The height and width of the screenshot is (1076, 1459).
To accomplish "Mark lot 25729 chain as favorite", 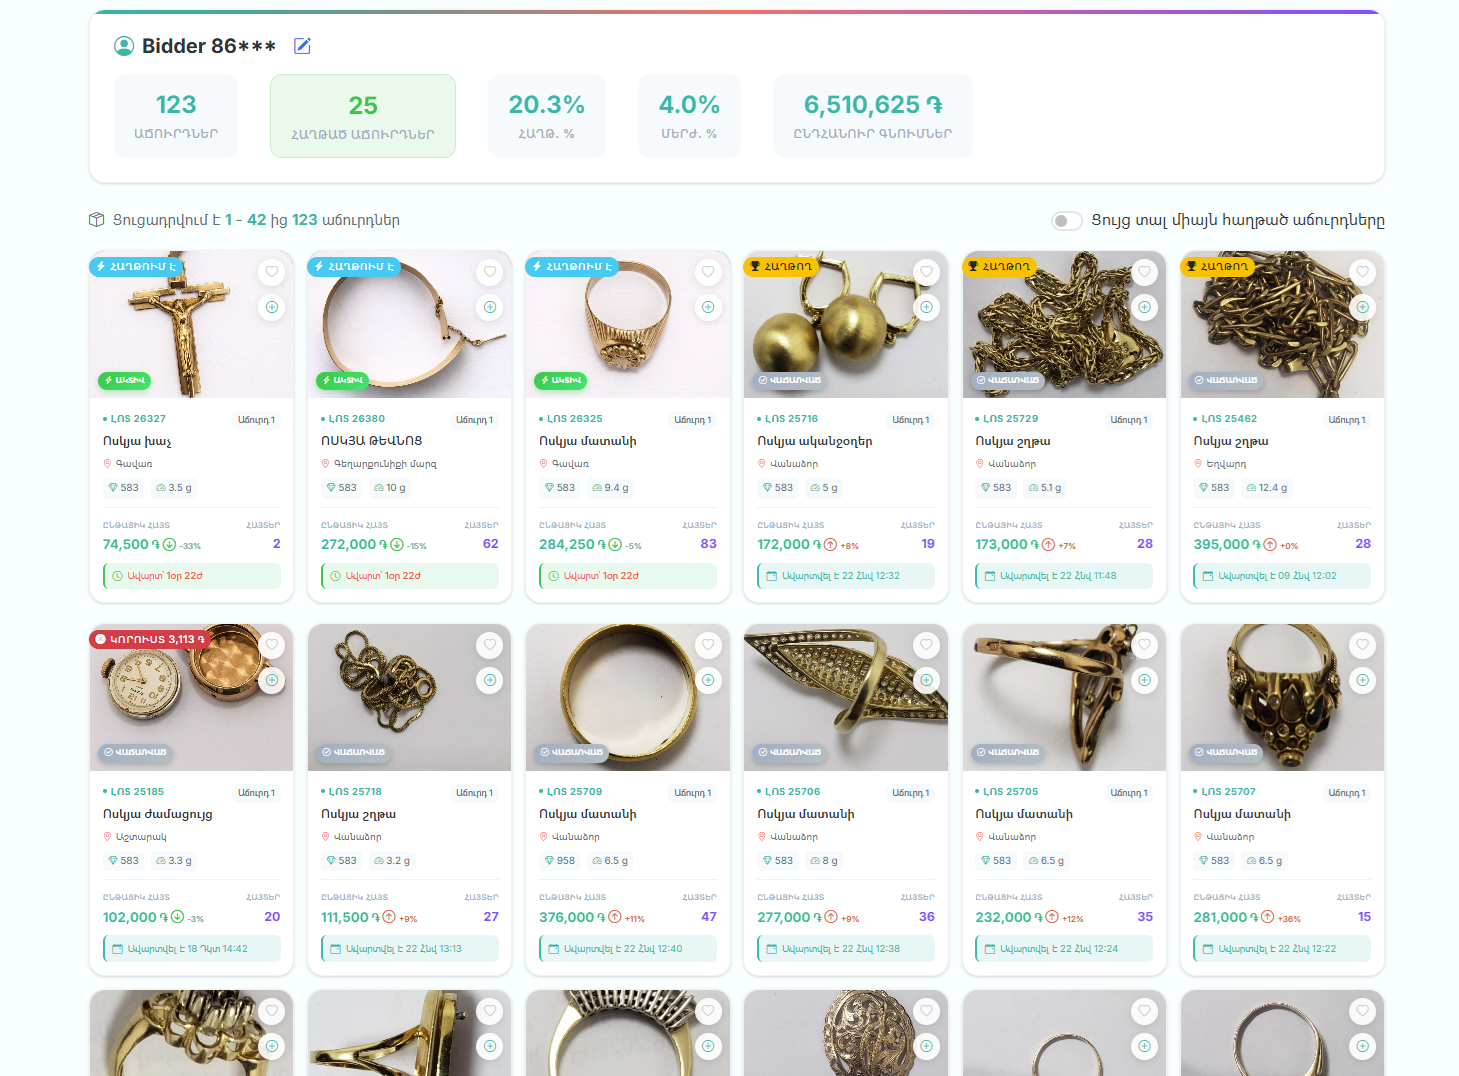I will (x=1144, y=272).
